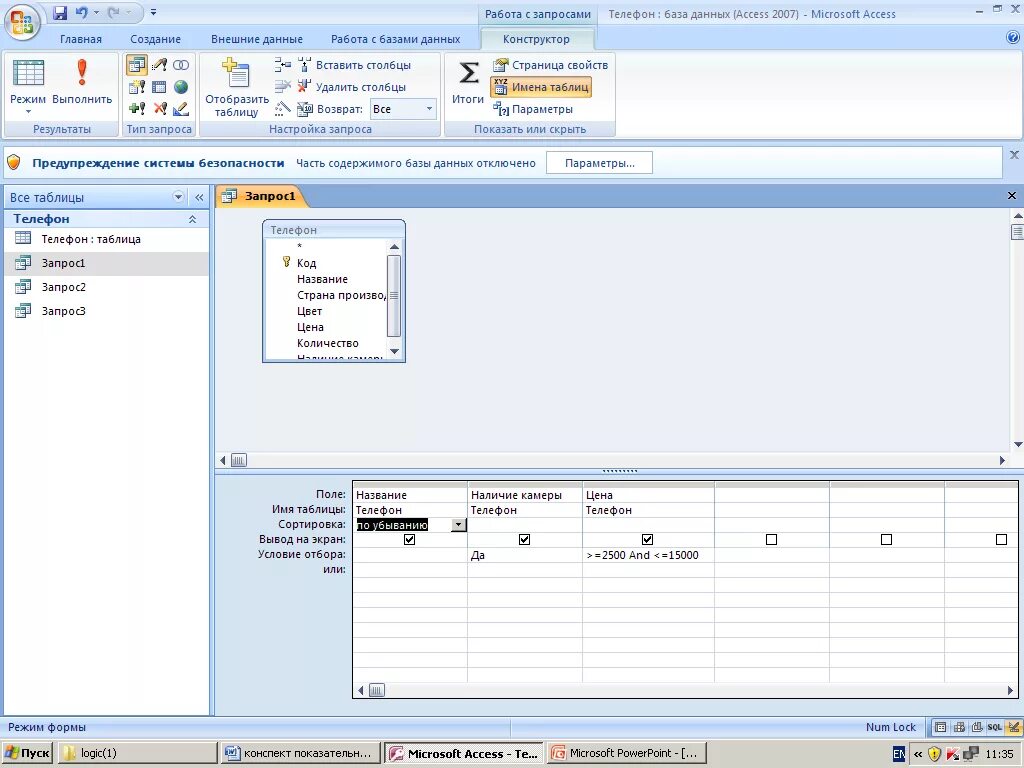This screenshot has width=1024, height=768.
Task: Click the Пуск start button
Action: 27,753
